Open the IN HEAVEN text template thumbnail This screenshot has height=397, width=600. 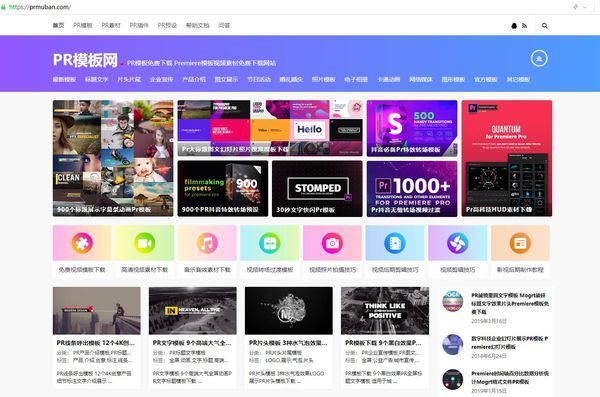pos(193,311)
